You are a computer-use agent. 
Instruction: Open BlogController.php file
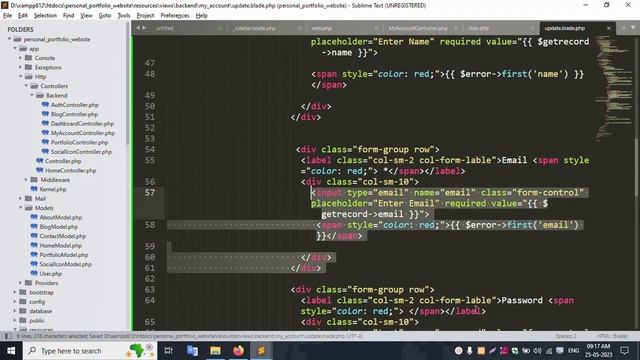point(74,114)
